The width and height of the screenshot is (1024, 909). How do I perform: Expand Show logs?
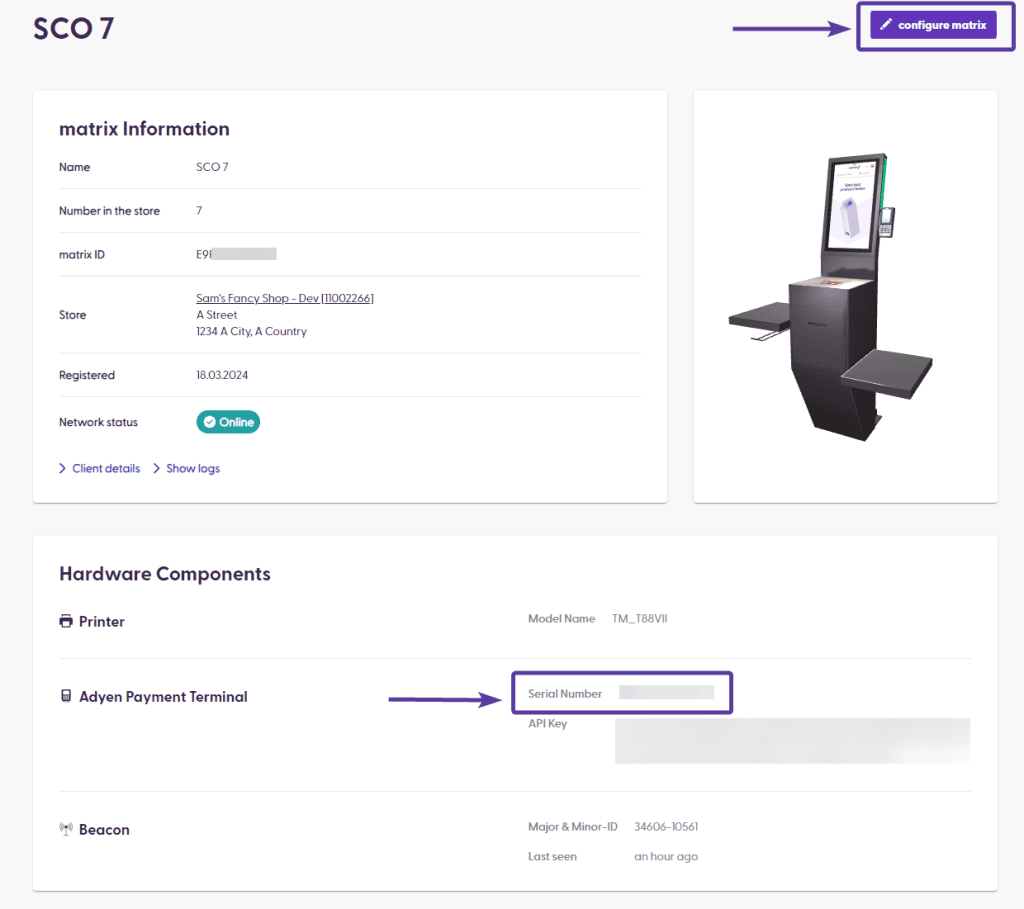[193, 468]
